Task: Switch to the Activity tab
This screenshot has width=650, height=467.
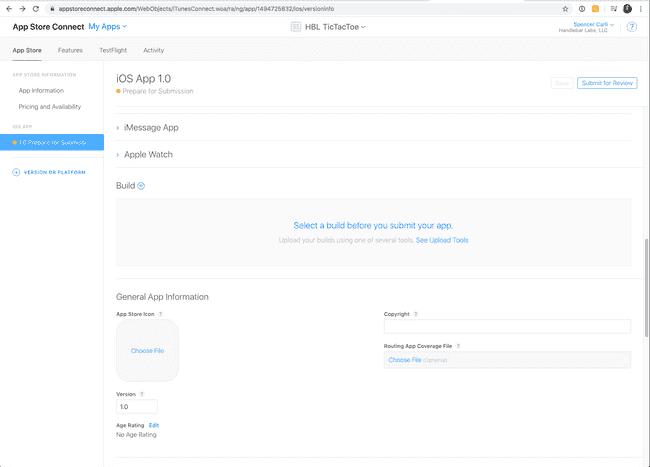Action: 154,50
